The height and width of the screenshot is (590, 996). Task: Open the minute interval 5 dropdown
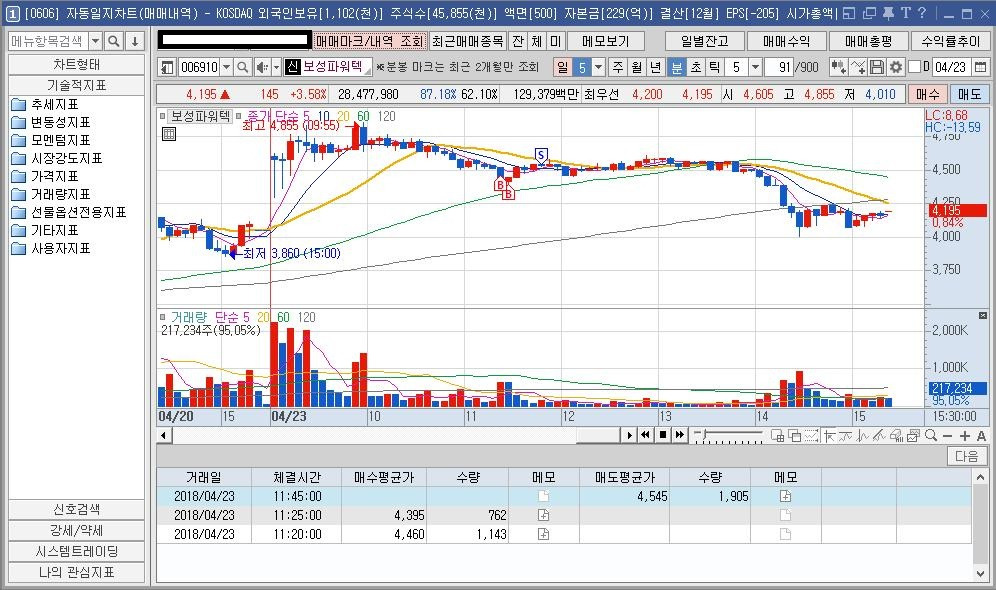click(x=755, y=67)
